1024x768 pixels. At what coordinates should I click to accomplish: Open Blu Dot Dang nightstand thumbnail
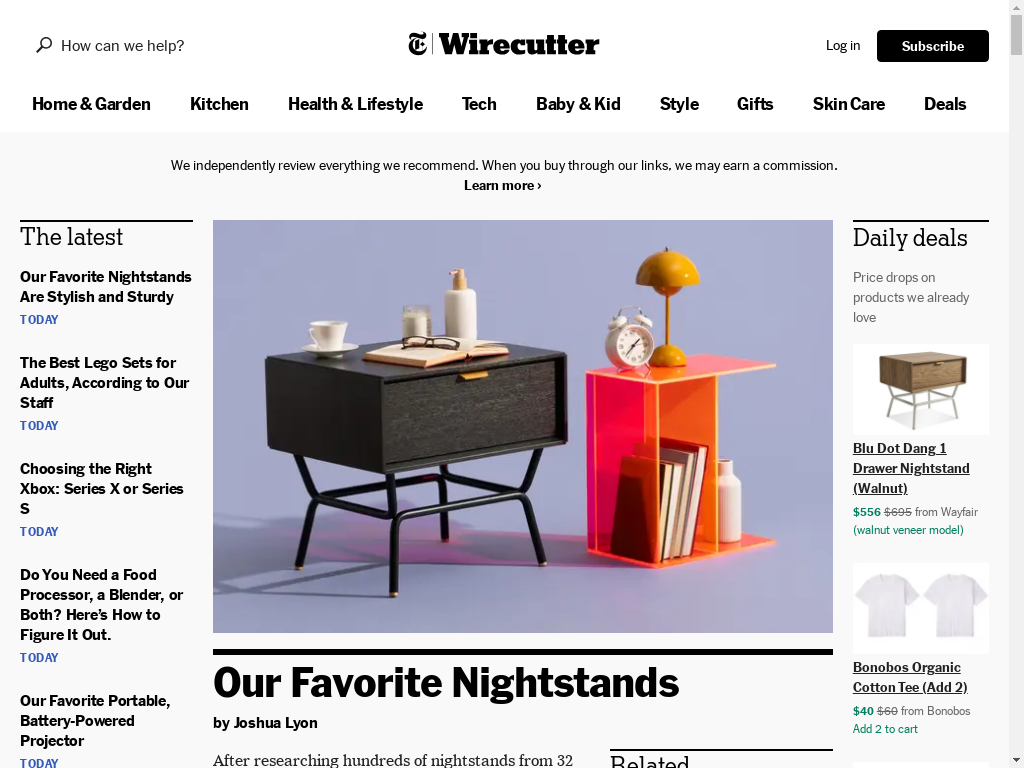coord(921,389)
